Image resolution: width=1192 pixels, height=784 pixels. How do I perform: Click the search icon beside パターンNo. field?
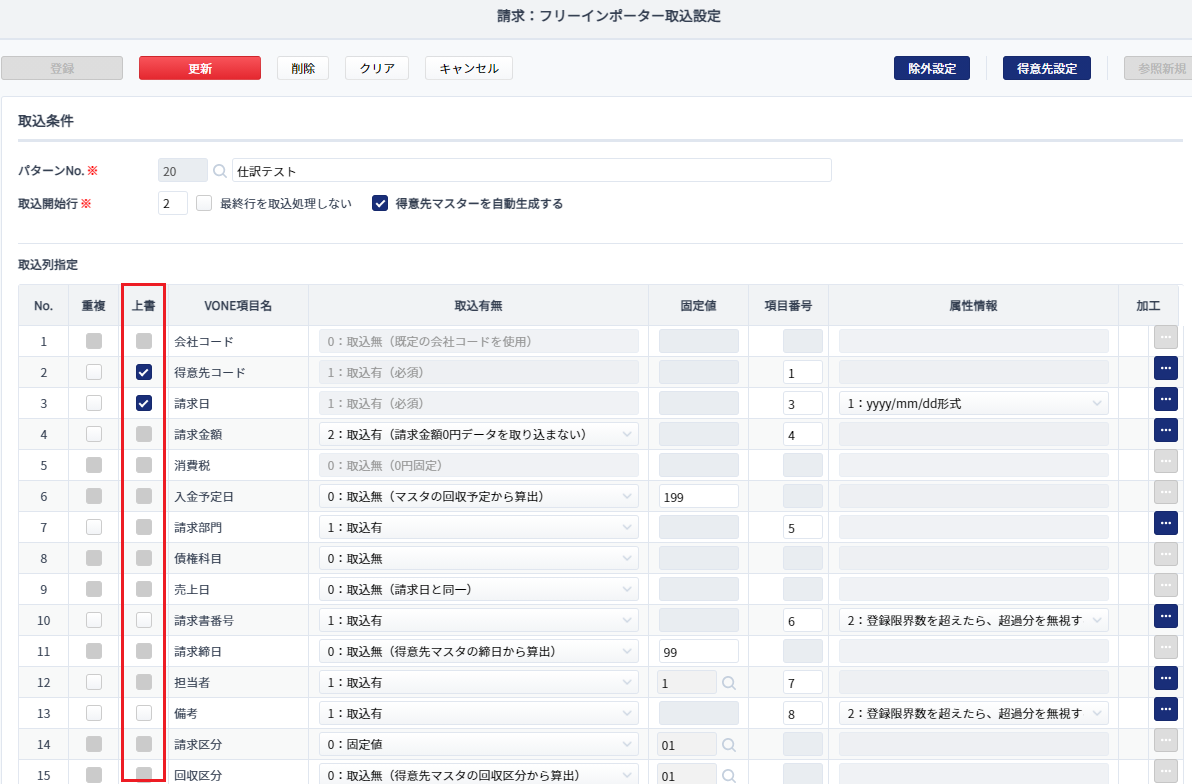[220, 171]
